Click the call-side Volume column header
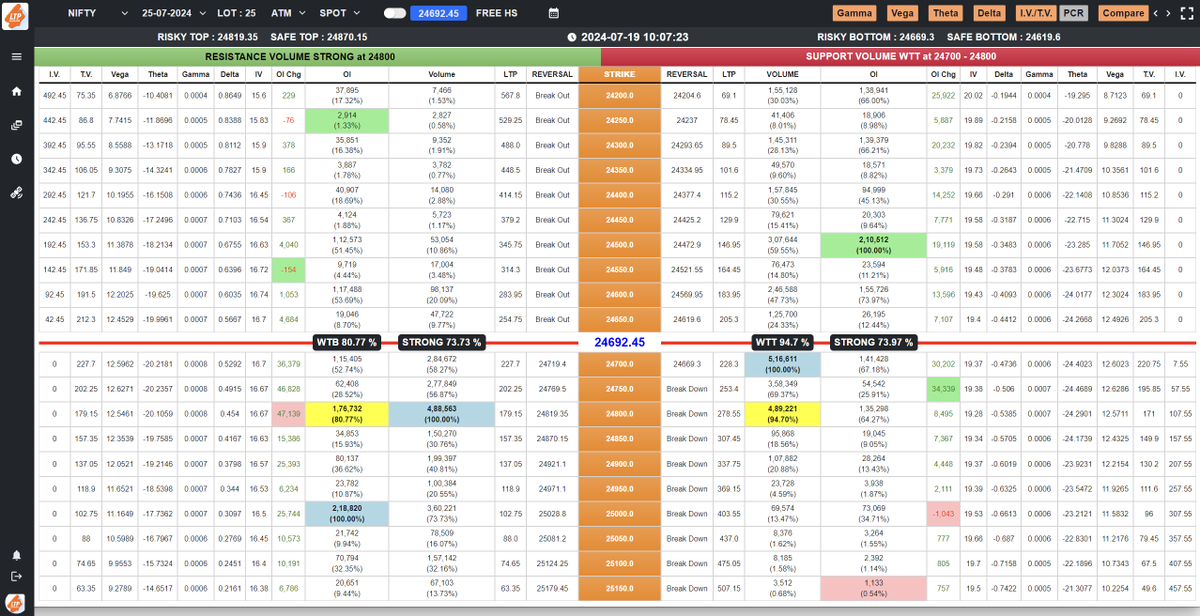 (442, 74)
